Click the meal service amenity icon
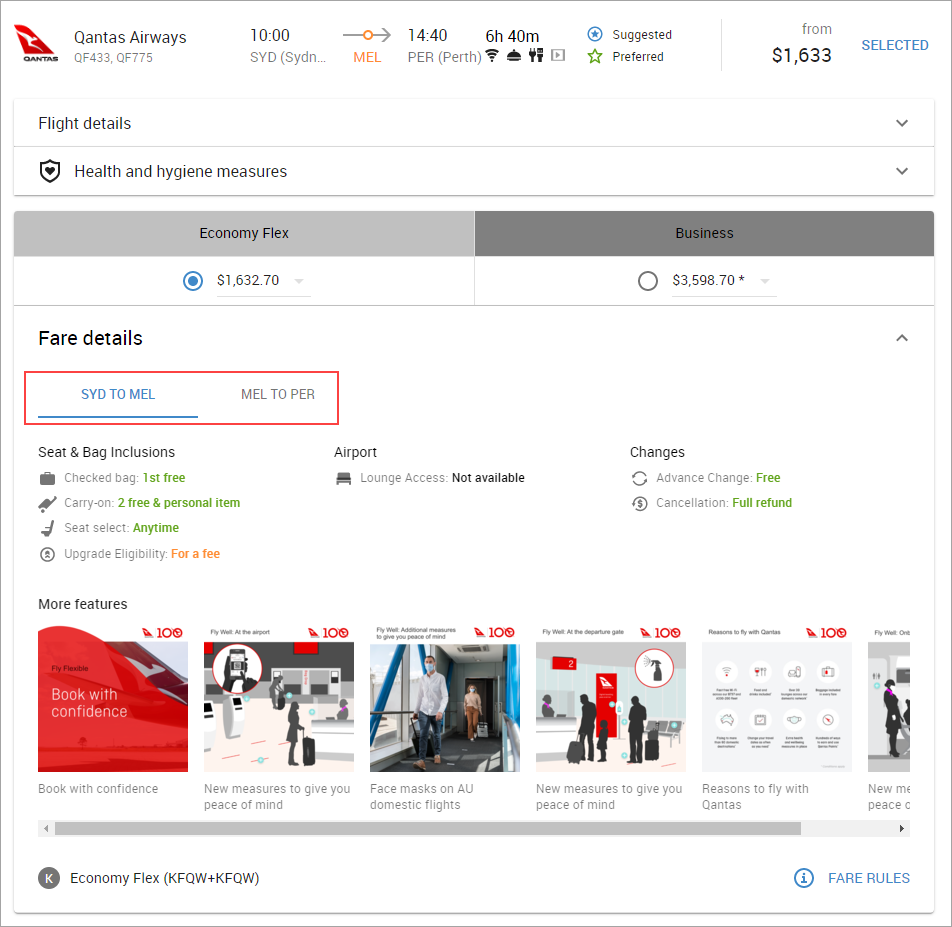The width and height of the screenshot is (952, 927). tap(514, 56)
